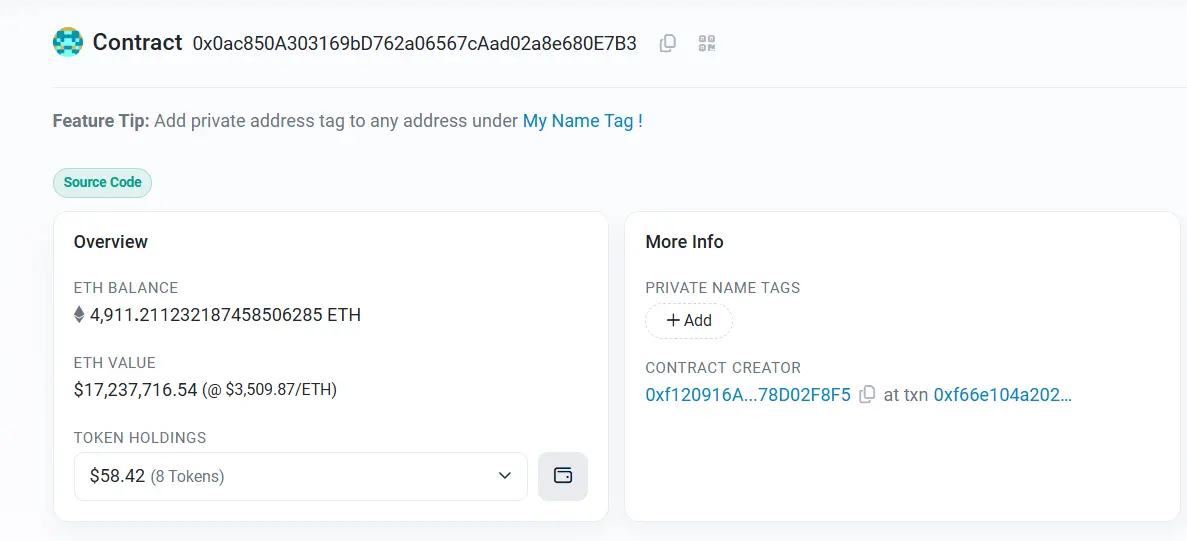
Task: Click the contract identicon avatar
Action: click(68, 42)
